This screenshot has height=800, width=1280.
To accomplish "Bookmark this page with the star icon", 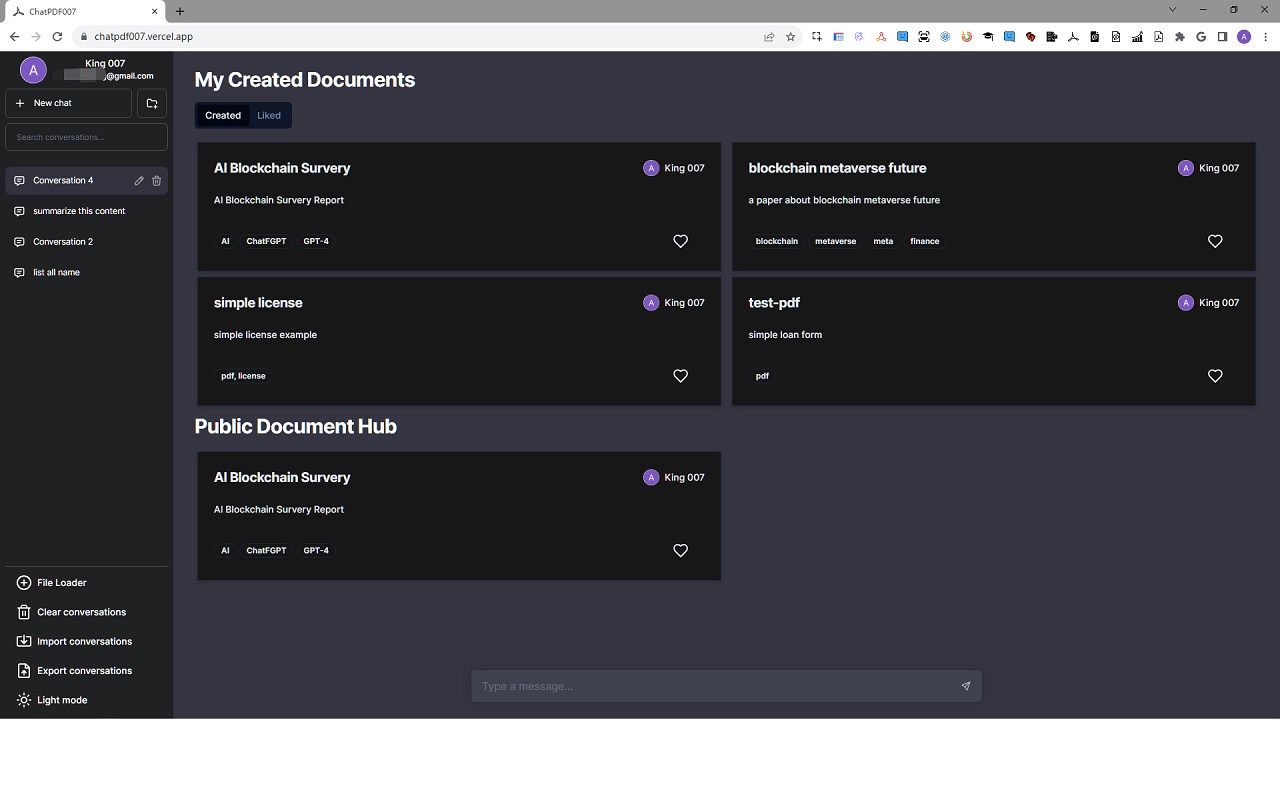I will tap(791, 37).
